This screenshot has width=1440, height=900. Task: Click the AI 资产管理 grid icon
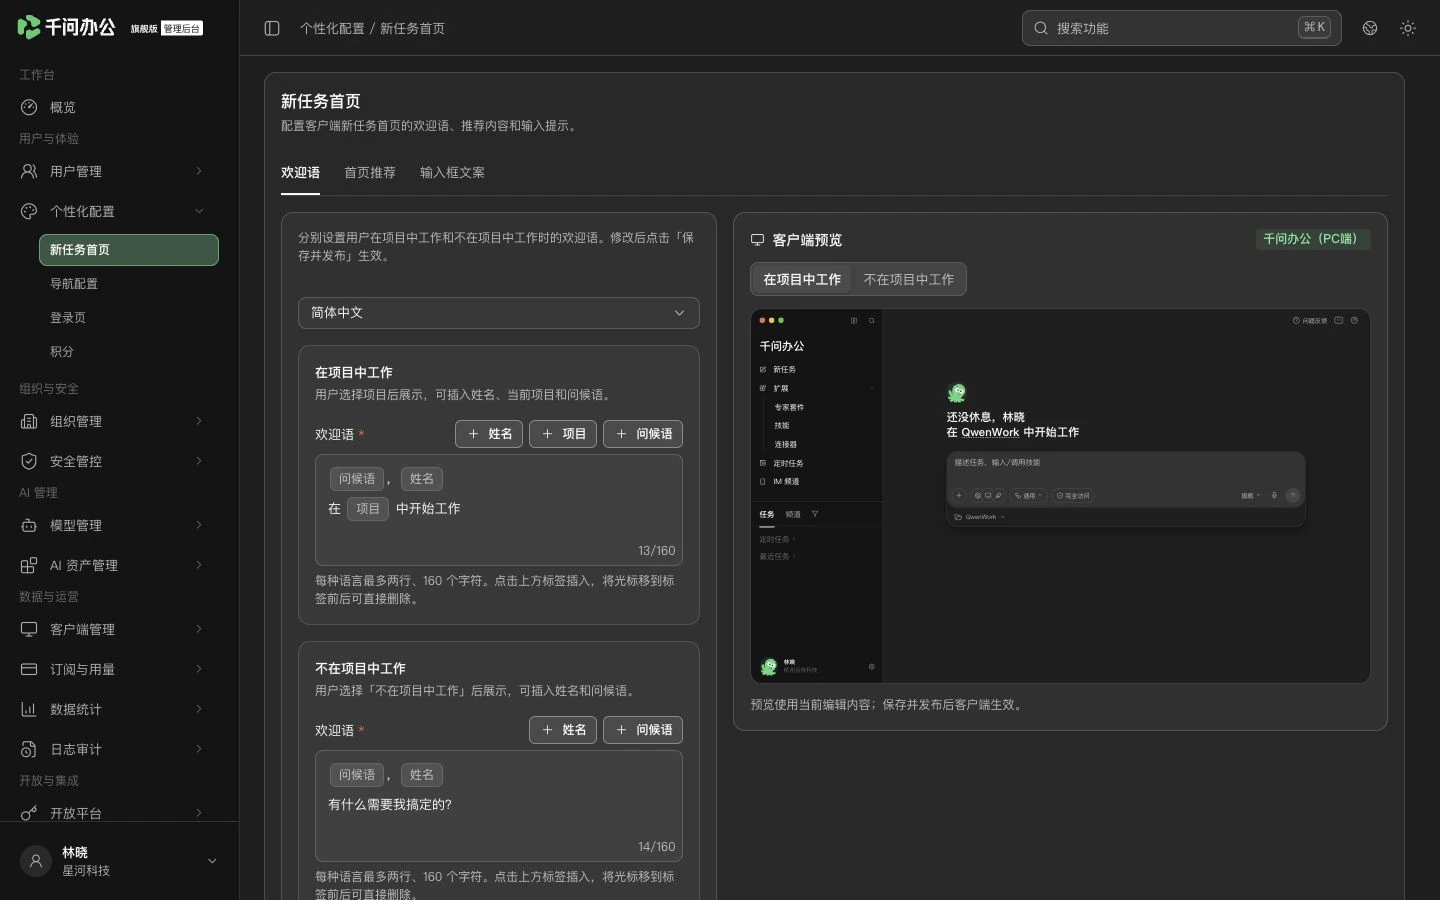29,565
